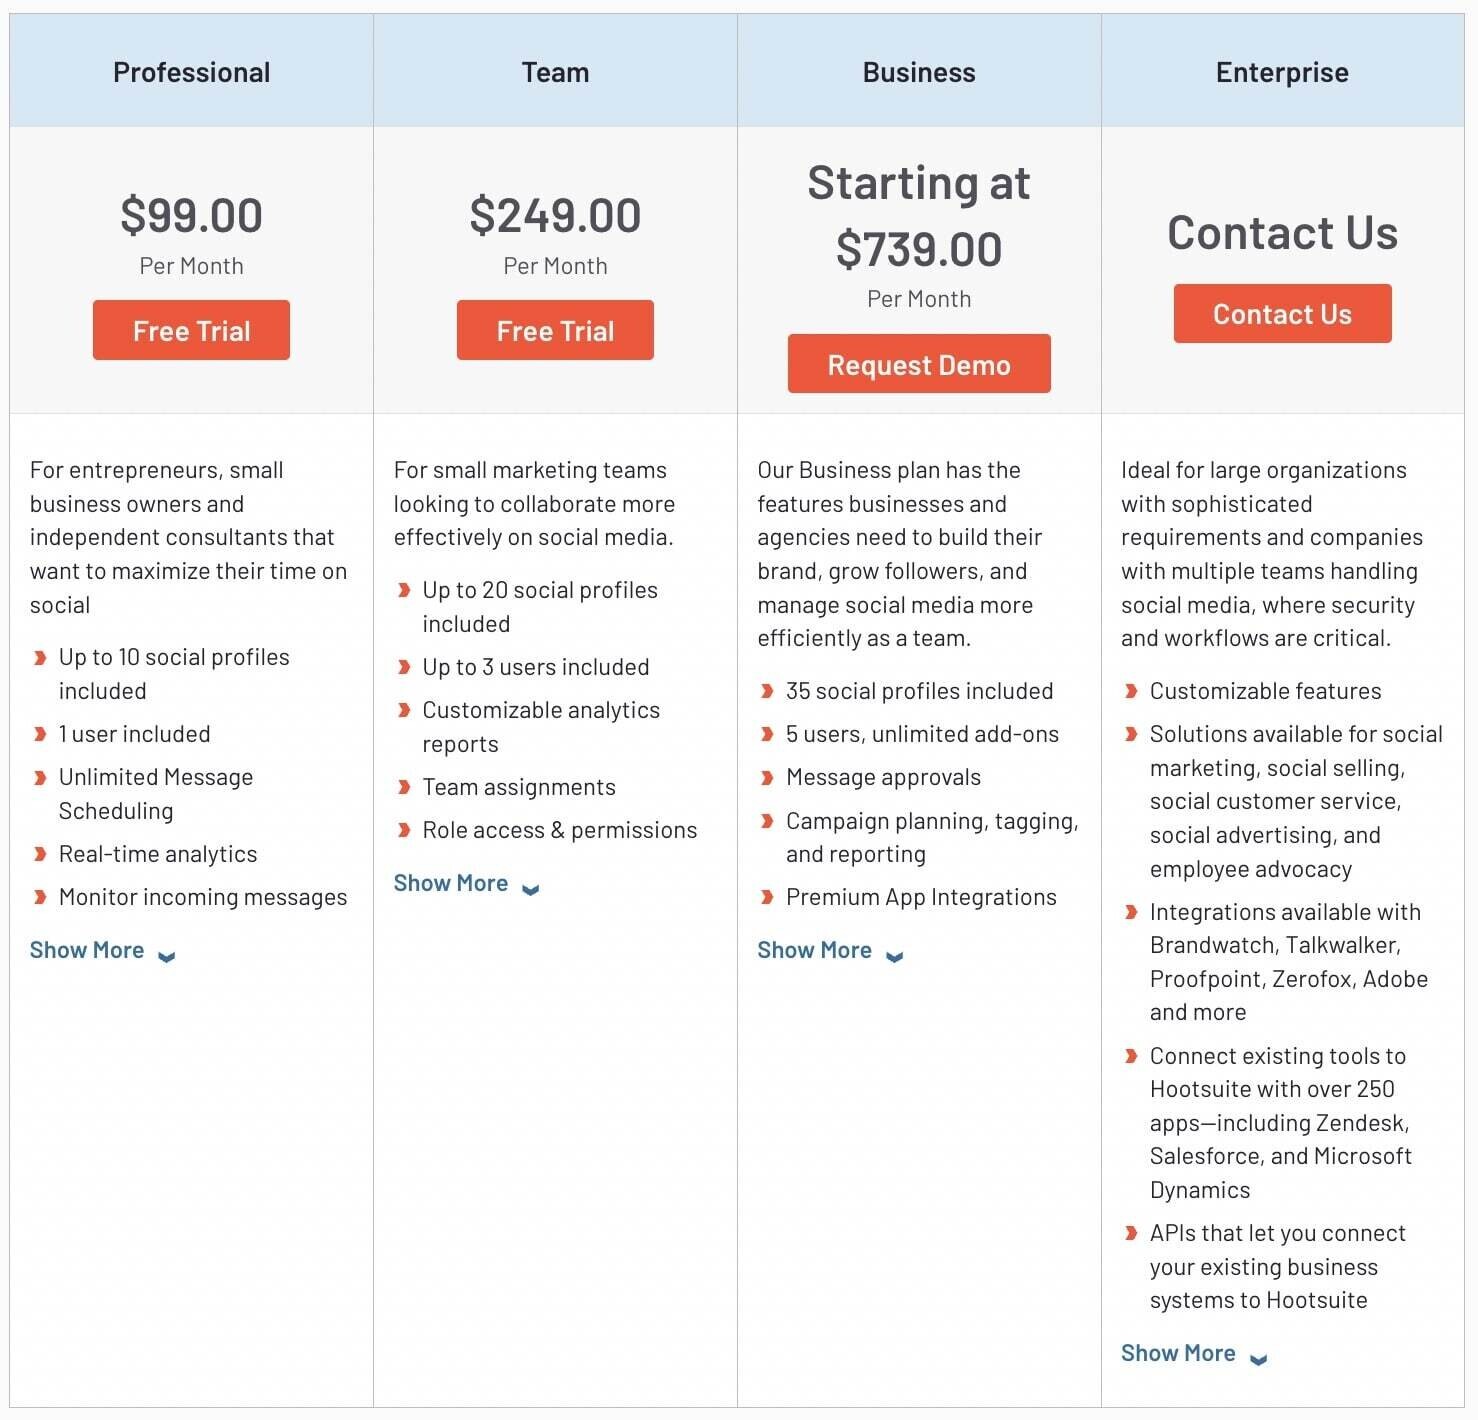Click Contact Us for Enterprise pricing
Screen dimensions: 1478x1420
(1282, 313)
